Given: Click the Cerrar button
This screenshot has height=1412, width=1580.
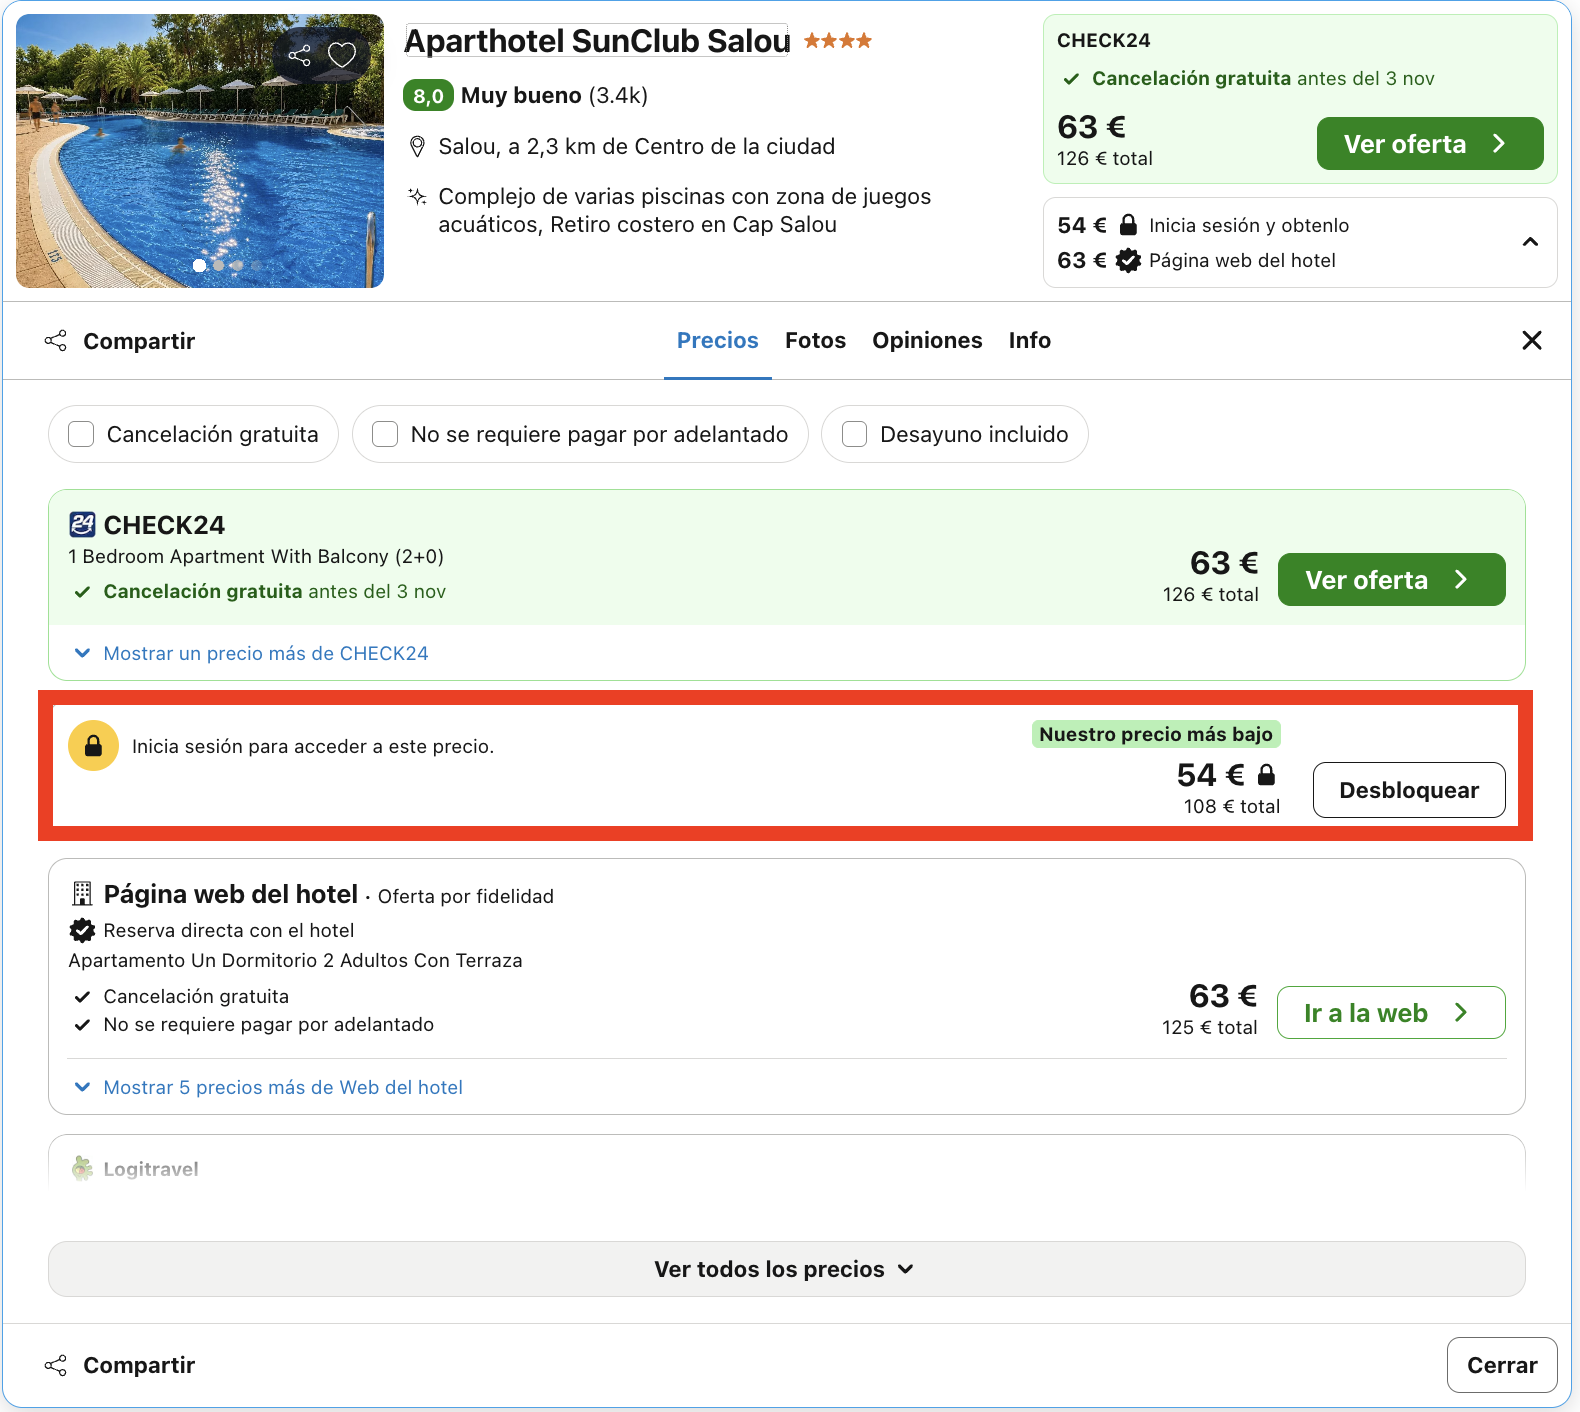Looking at the screenshot, I should click(1502, 1365).
